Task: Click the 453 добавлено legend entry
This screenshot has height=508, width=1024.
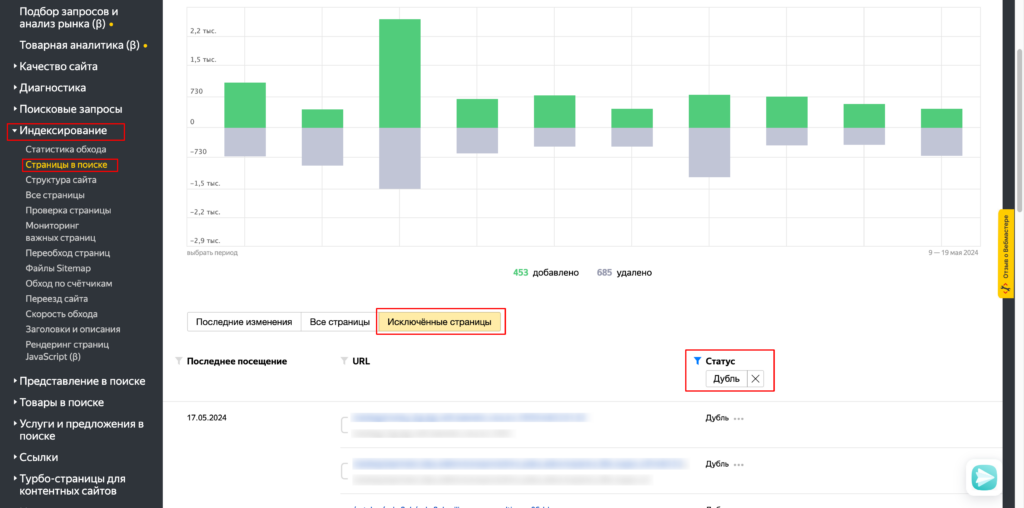Action: (546, 273)
